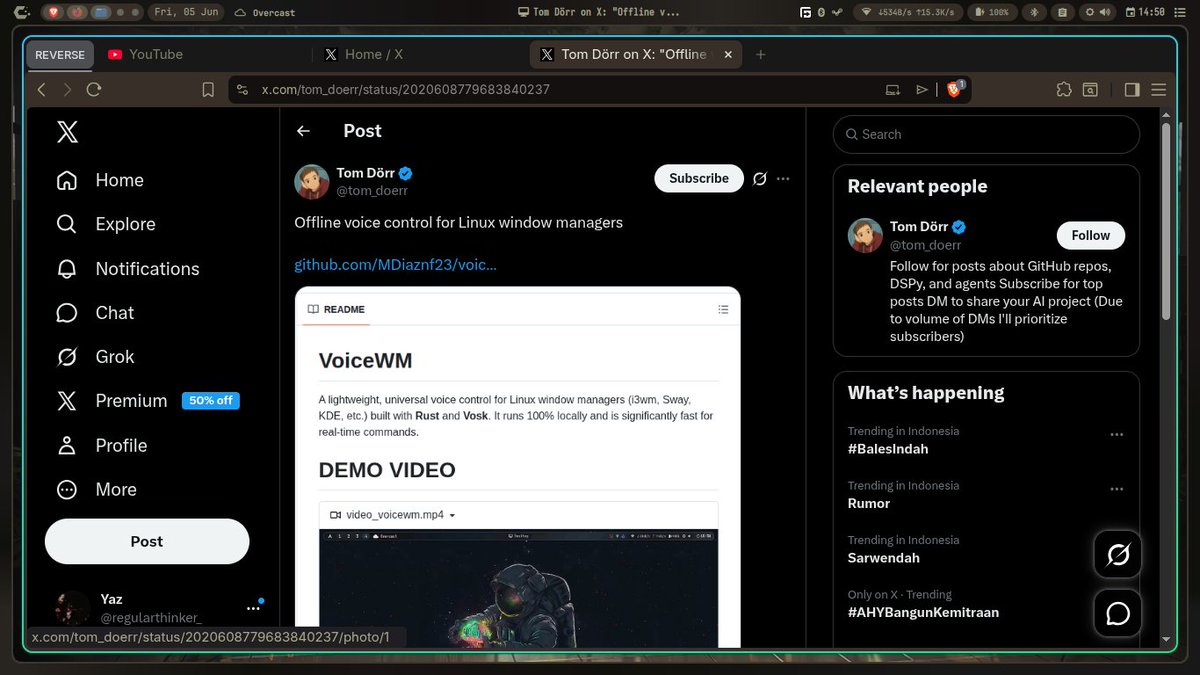Toggle Bluetooth in the top bar
The image size is (1200, 675).
point(1035,12)
